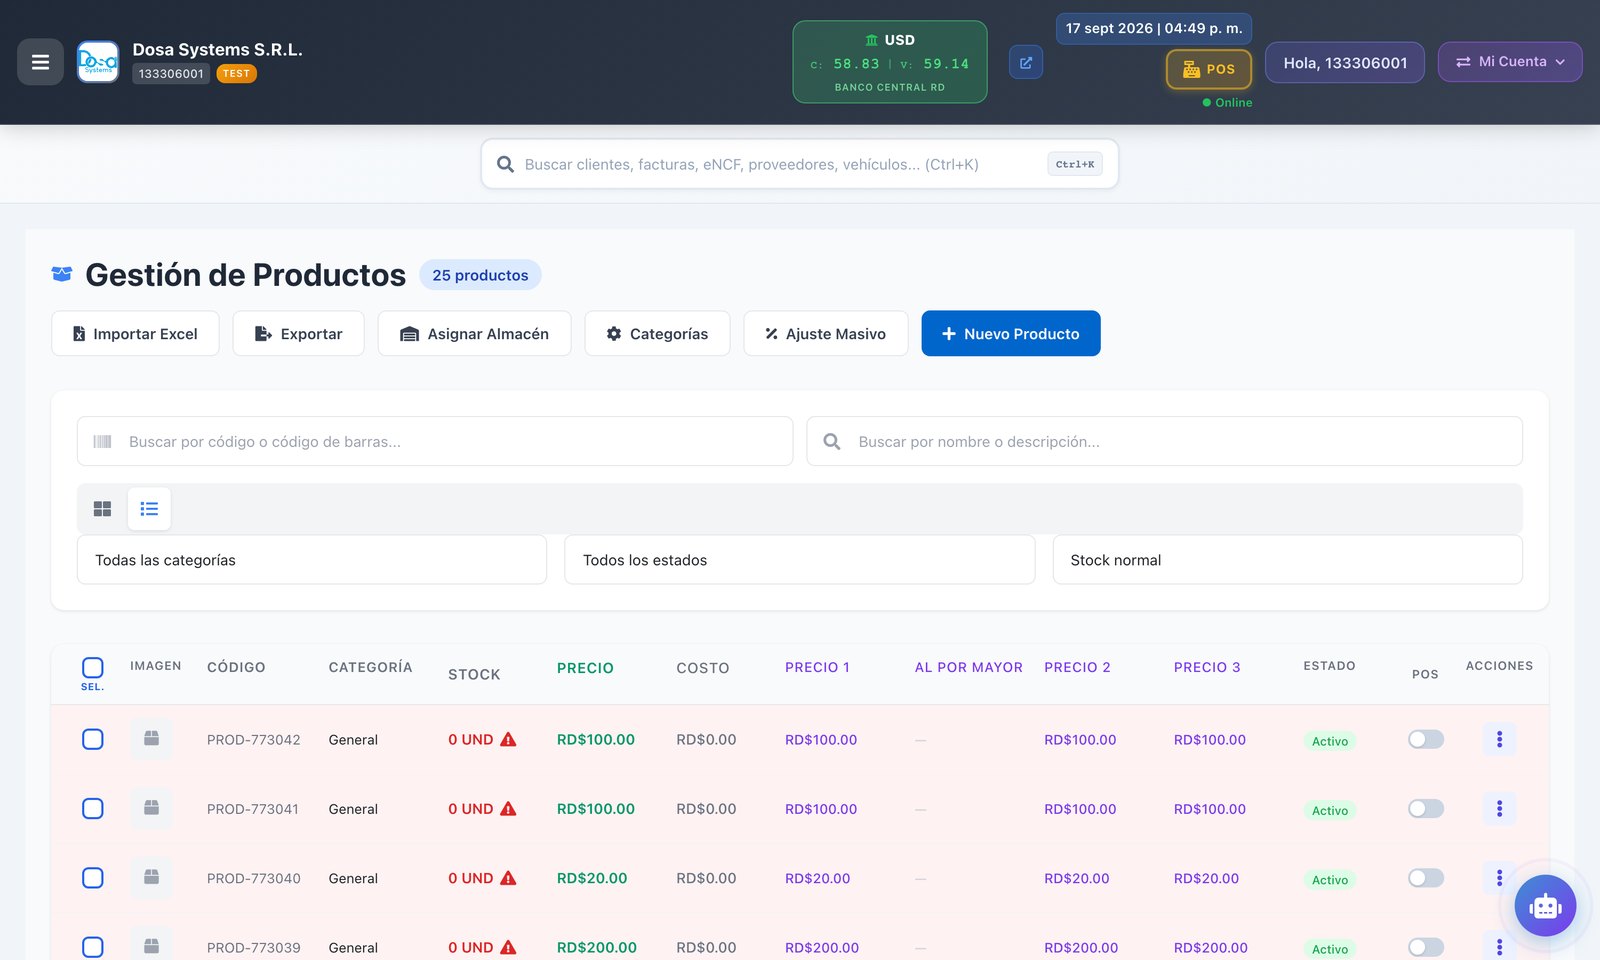Click stock warning icon for PROD-773041
The image size is (1600, 960).
click(x=508, y=808)
